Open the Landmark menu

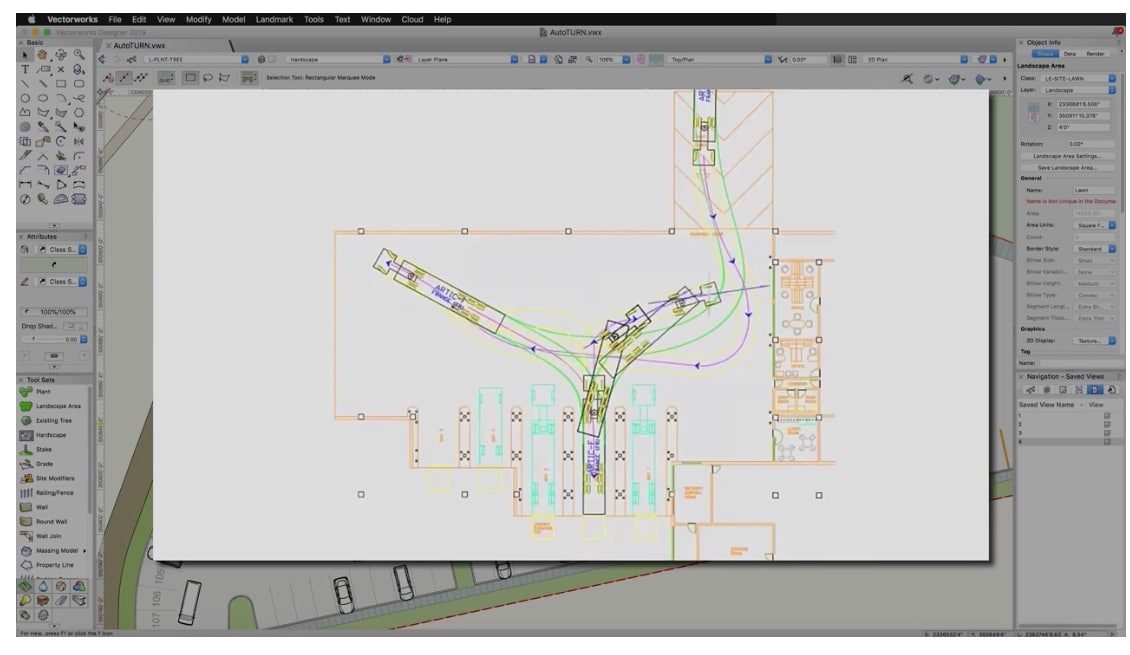(274, 19)
